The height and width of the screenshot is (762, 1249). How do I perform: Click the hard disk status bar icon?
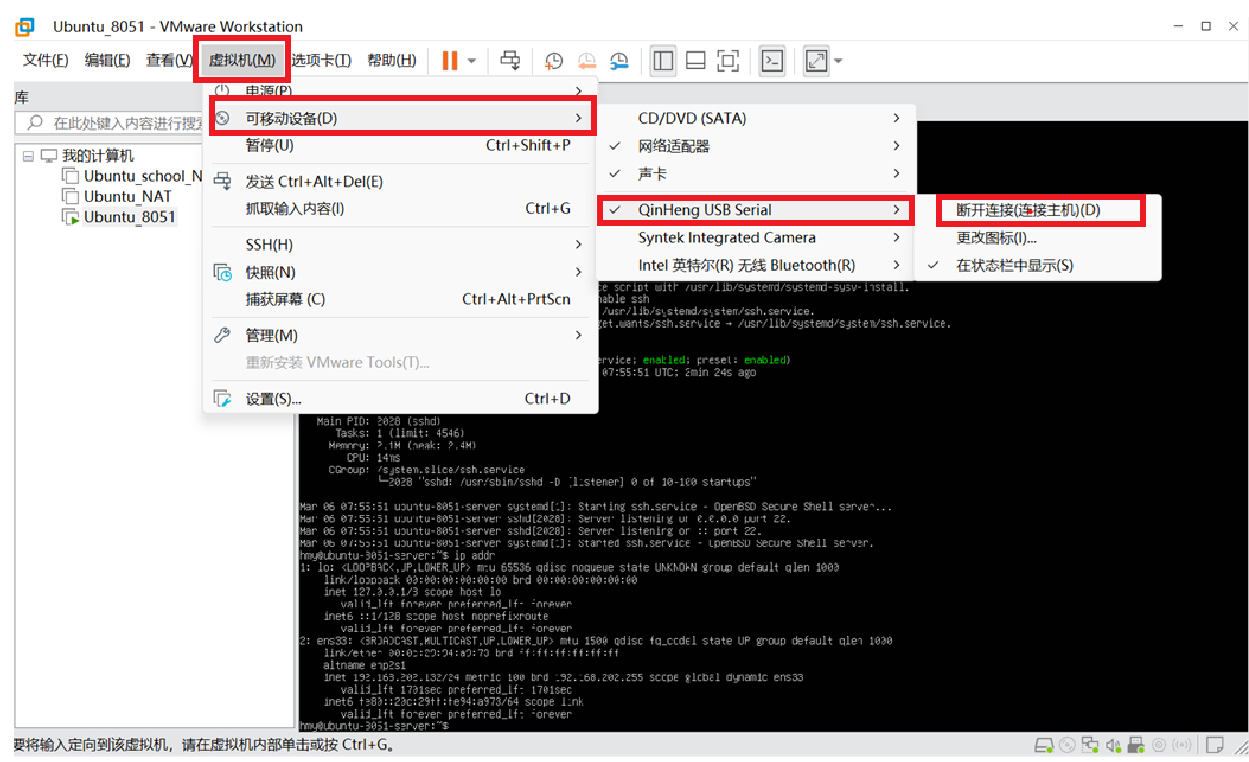(1044, 745)
